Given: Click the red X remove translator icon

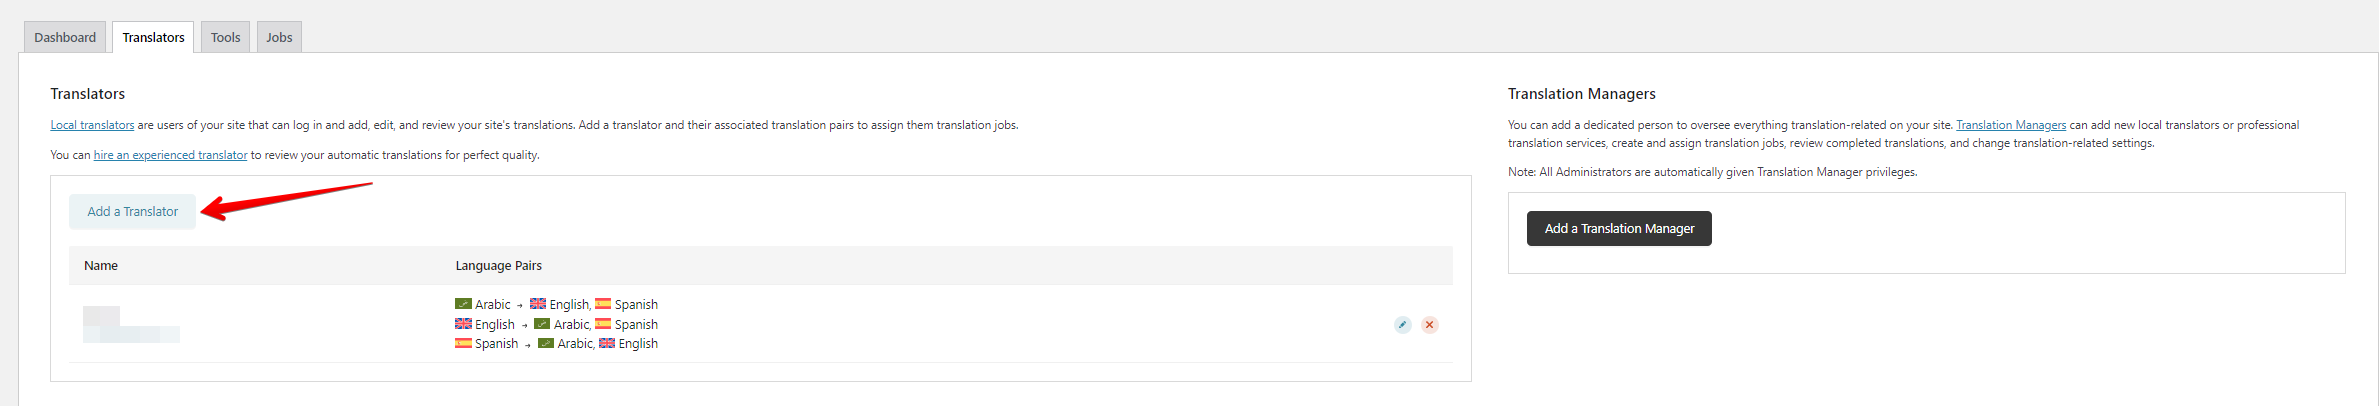Looking at the screenshot, I should point(1430,325).
